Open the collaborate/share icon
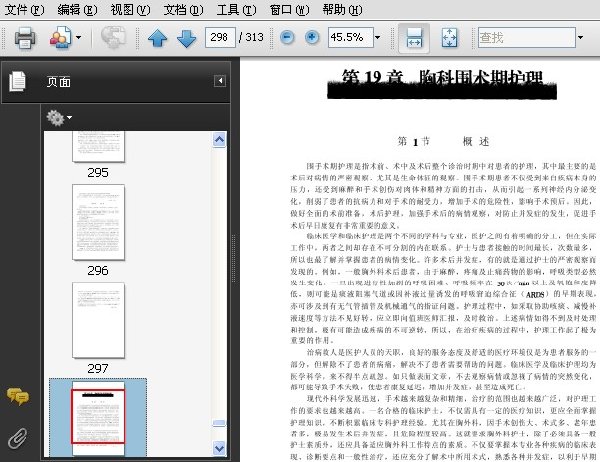Image resolution: width=600 pixels, height=462 pixels. (60, 37)
